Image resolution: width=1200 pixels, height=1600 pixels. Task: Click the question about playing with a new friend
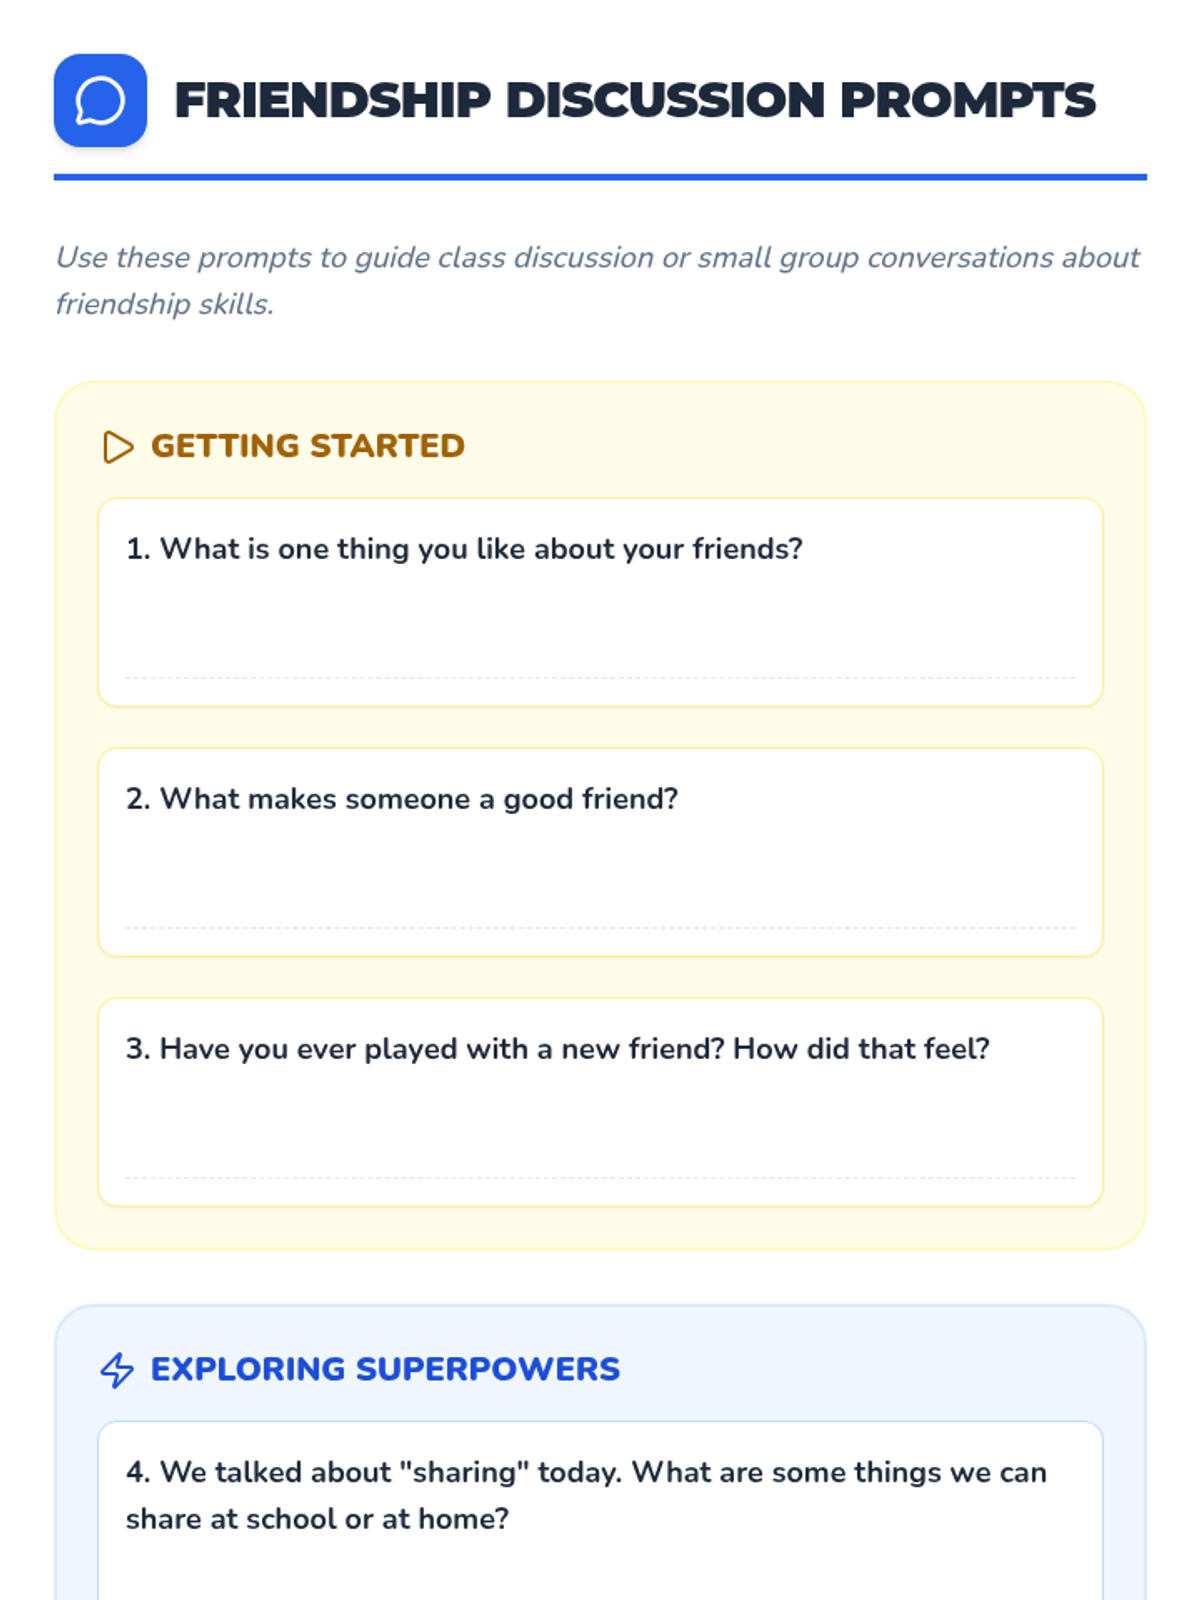click(557, 1049)
